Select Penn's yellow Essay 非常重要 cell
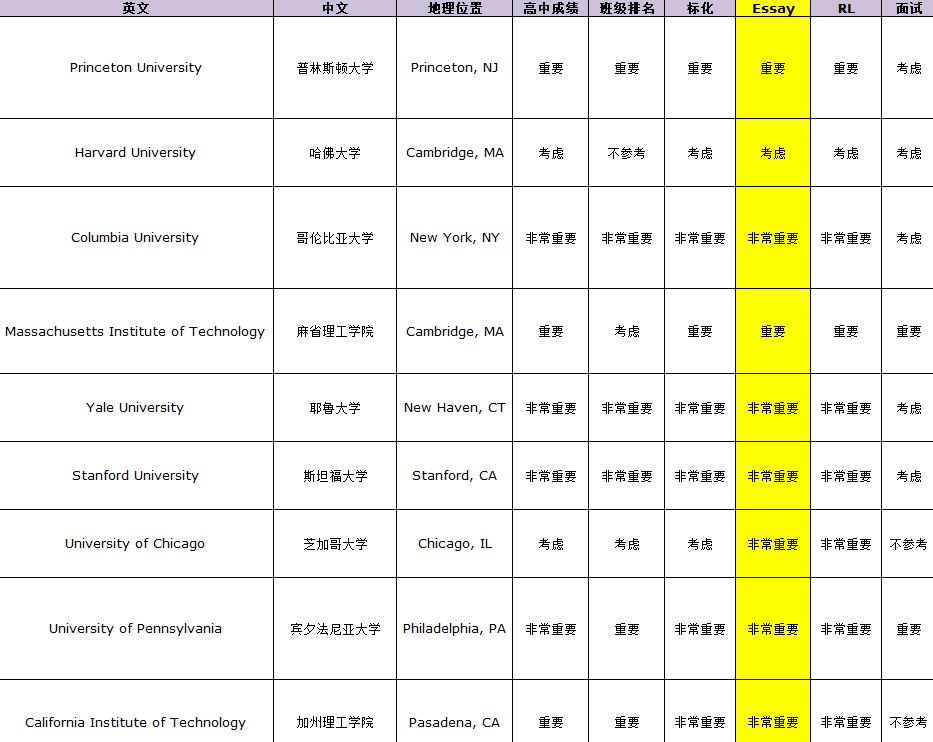Image resolution: width=933 pixels, height=742 pixels. click(773, 628)
